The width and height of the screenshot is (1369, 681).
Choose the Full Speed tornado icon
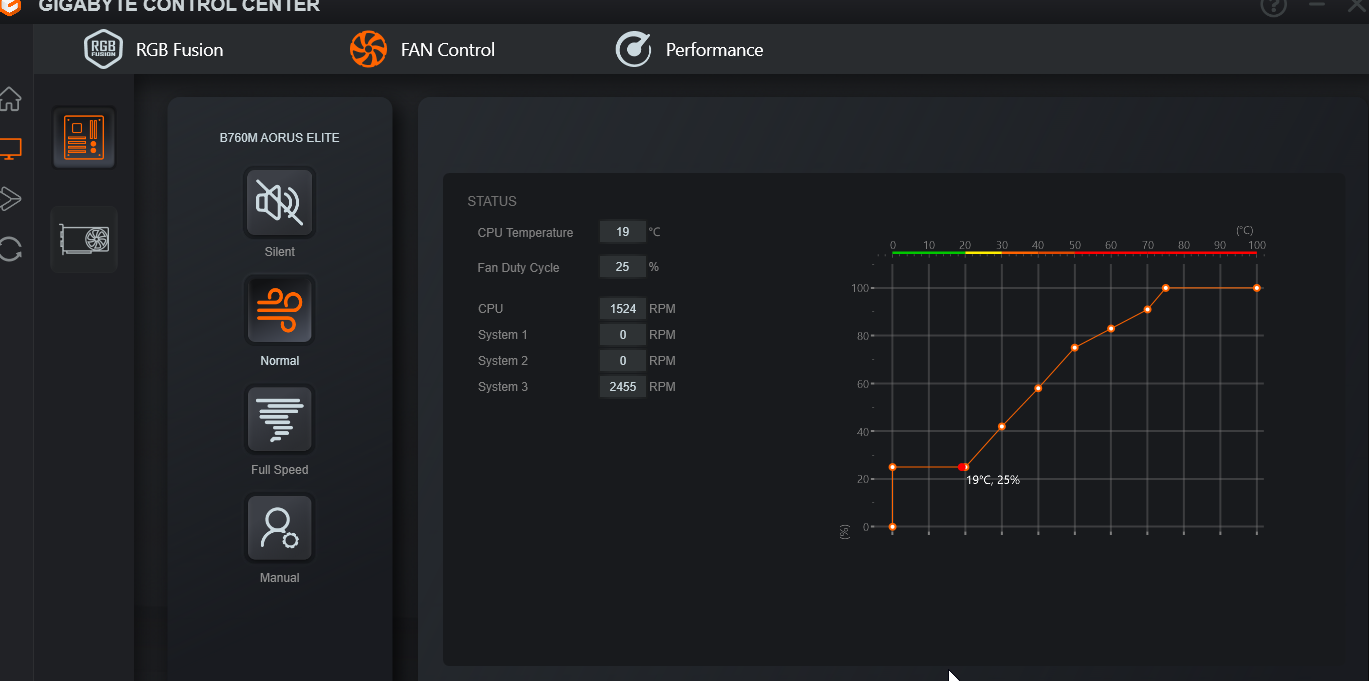(280, 419)
